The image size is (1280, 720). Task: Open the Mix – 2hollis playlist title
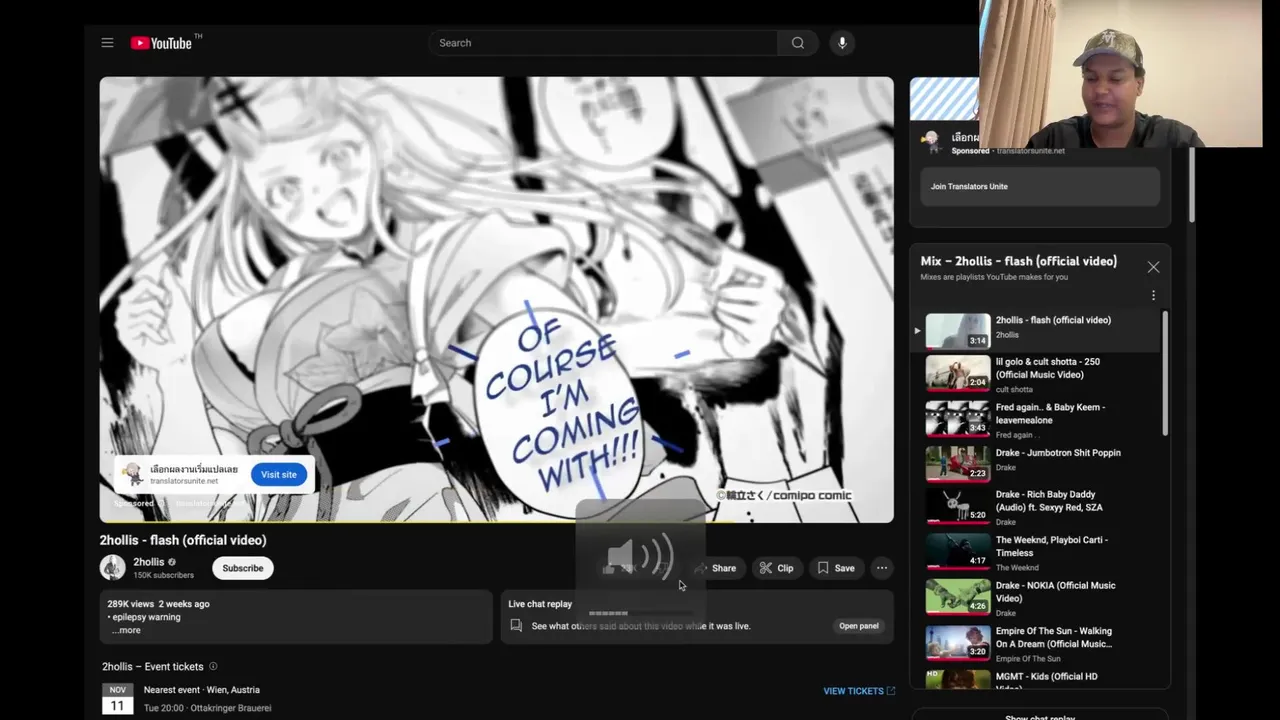pyautogui.click(x=1018, y=261)
